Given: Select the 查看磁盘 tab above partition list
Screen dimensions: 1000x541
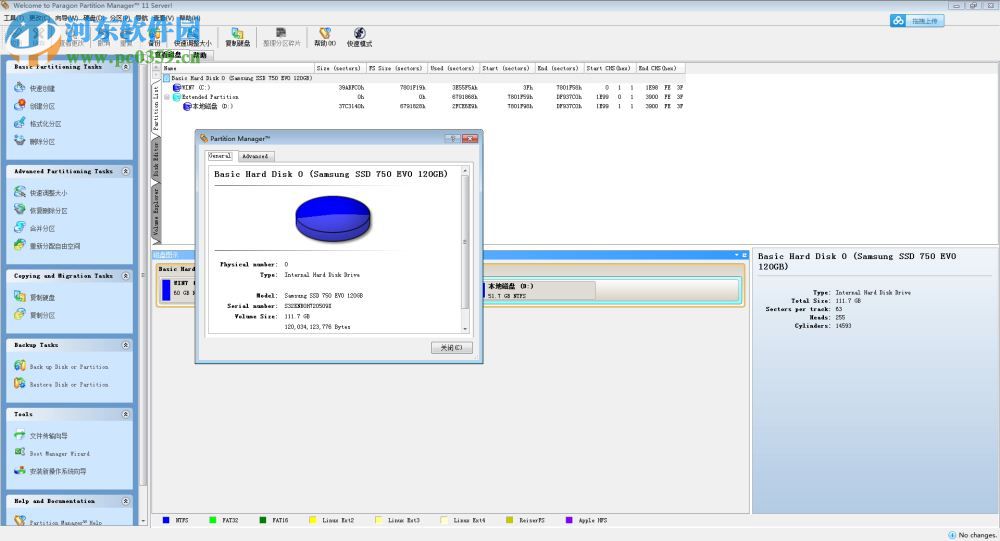Looking at the screenshot, I should (x=169, y=55).
